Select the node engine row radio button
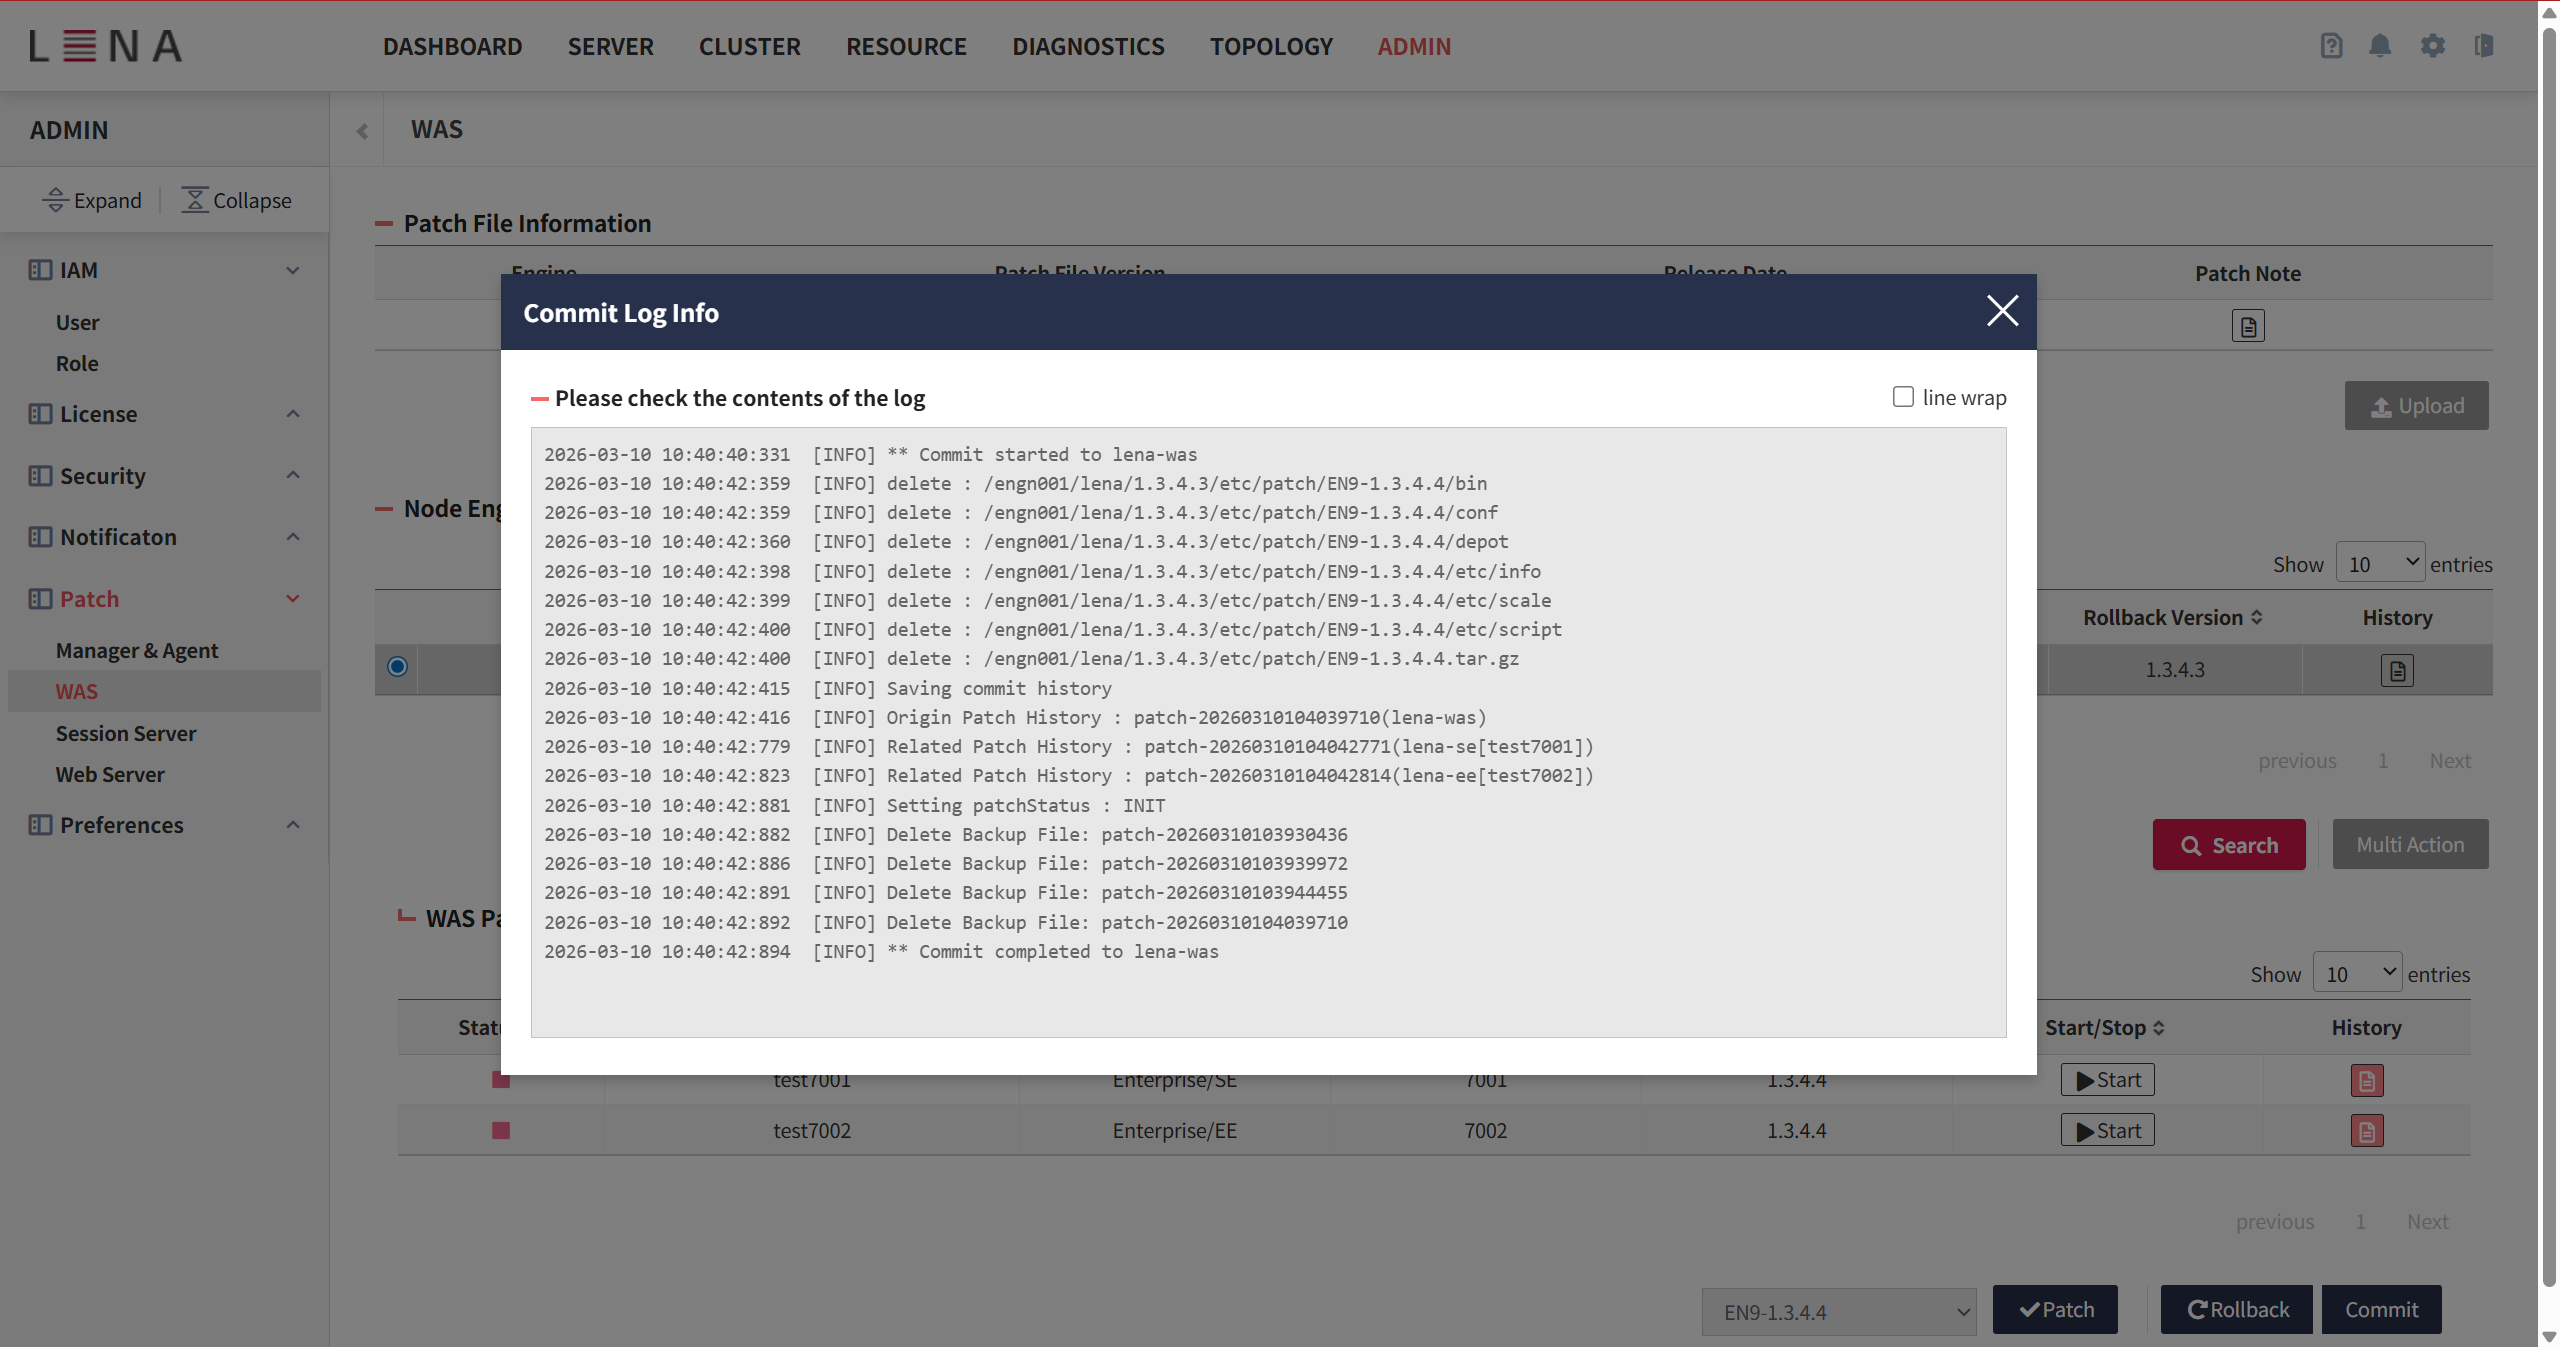Viewport: 2560px width, 1347px height. [x=397, y=667]
